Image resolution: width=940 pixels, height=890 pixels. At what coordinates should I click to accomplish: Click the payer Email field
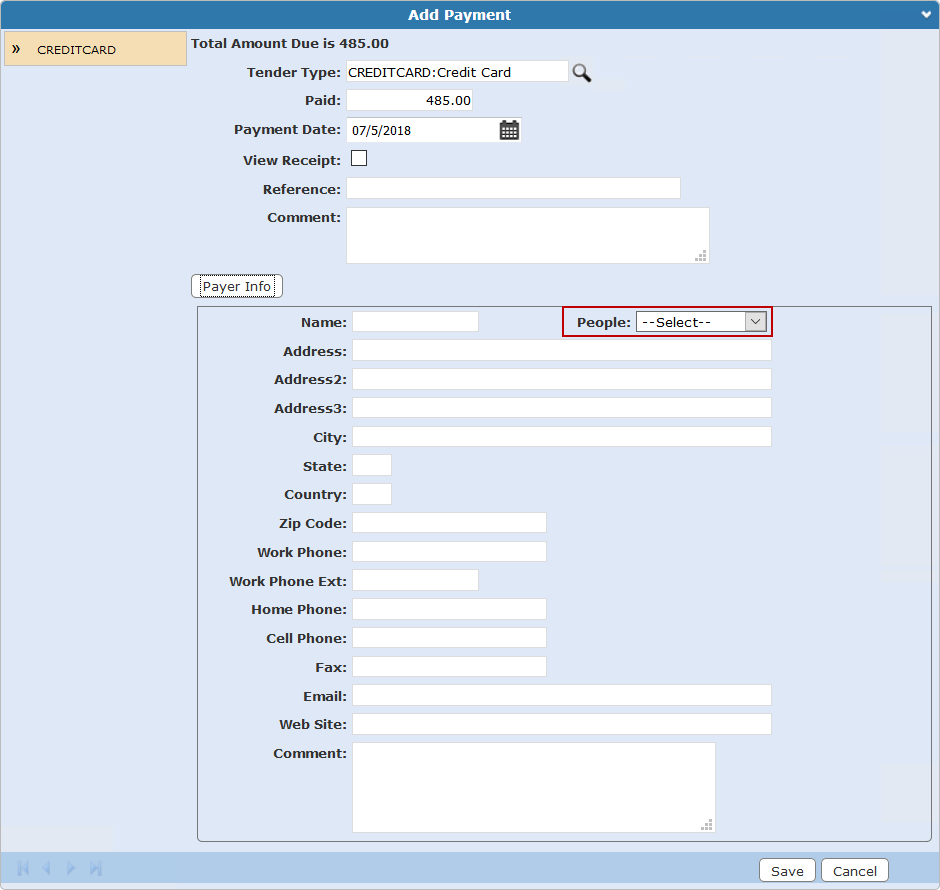tap(561, 695)
